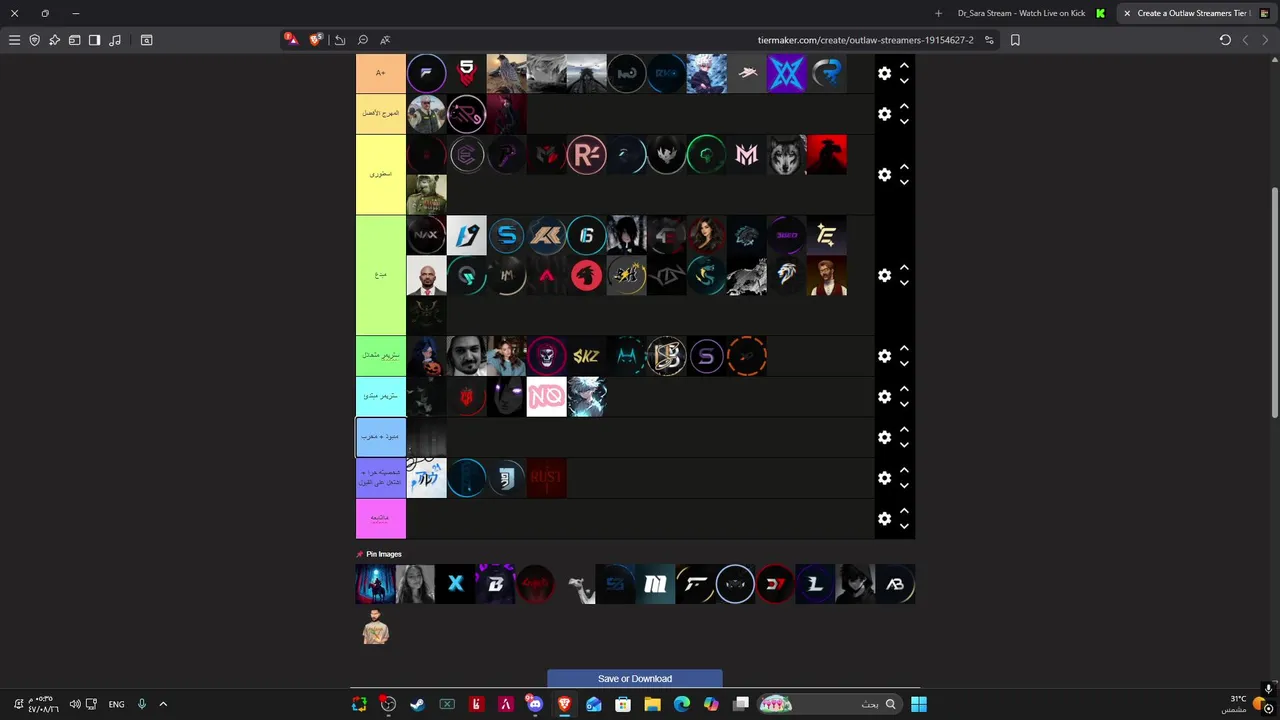Viewport: 1280px width, 720px height.
Task: Open the Brave VPN shield icon
Action: click(34, 40)
